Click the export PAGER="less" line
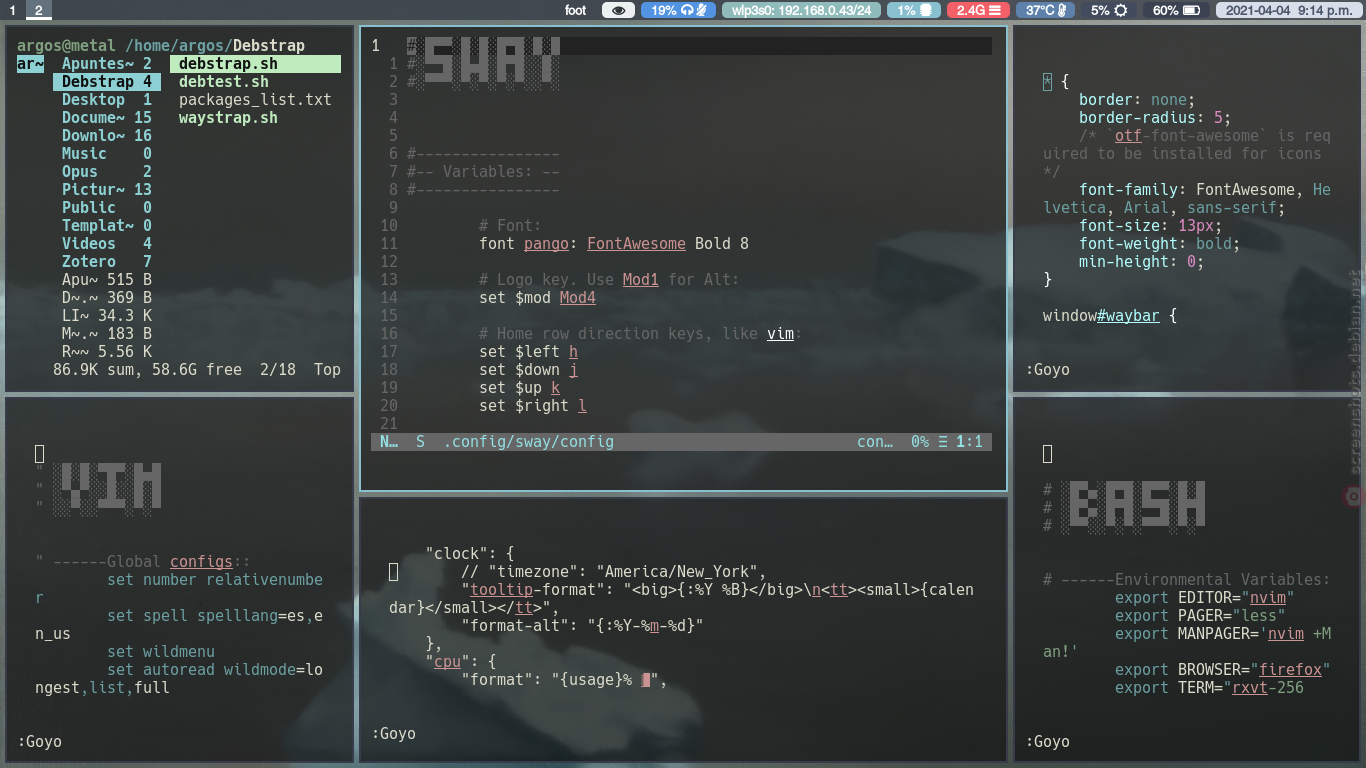Viewport: 1366px width, 768px height. (1201, 616)
